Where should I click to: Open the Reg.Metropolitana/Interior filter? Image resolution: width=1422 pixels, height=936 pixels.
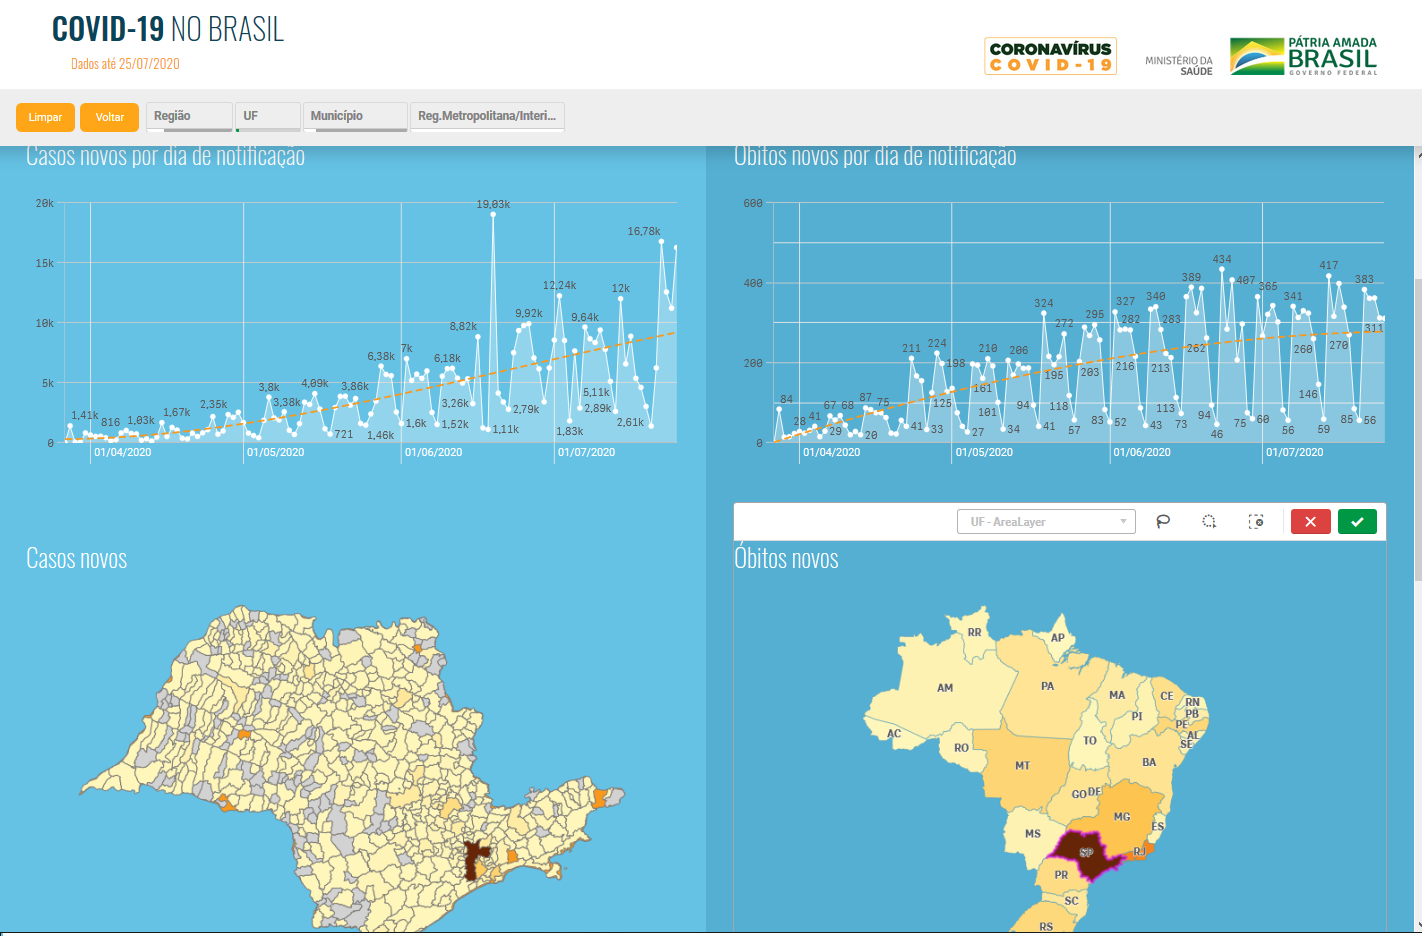click(487, 116)
